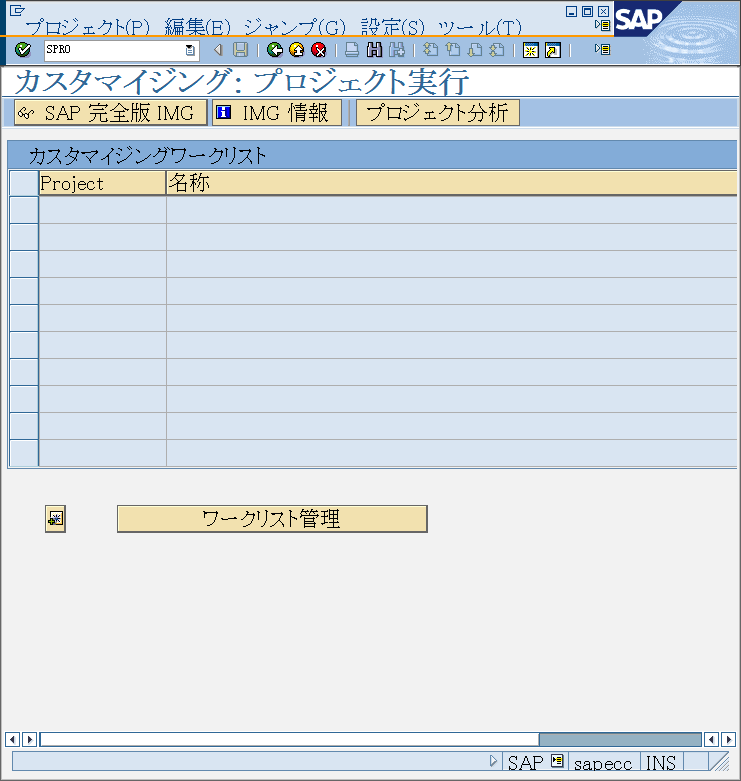Click the select-all box in table header
The width and height of the screenshot is (741, 781).
(24, 183)
